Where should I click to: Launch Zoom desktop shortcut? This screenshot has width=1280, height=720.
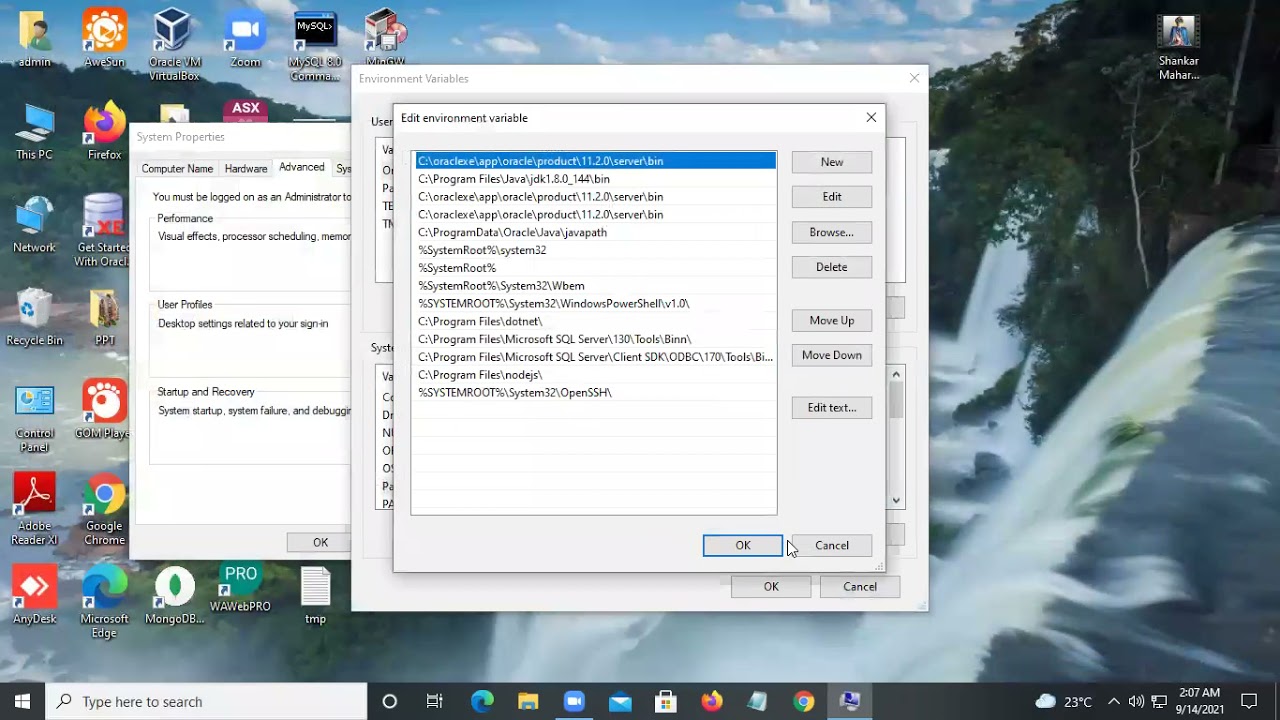[245, 38]
